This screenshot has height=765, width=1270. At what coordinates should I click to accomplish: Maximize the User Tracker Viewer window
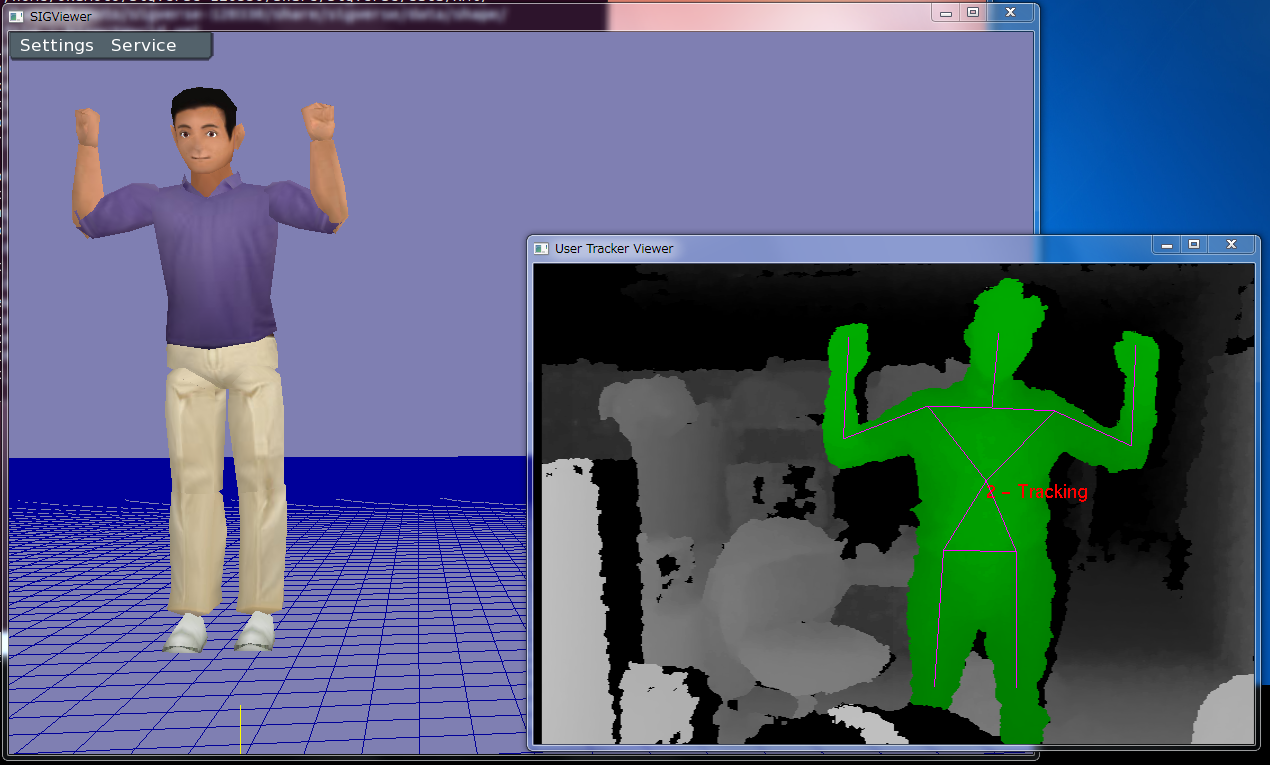[x=1193, y=245]
